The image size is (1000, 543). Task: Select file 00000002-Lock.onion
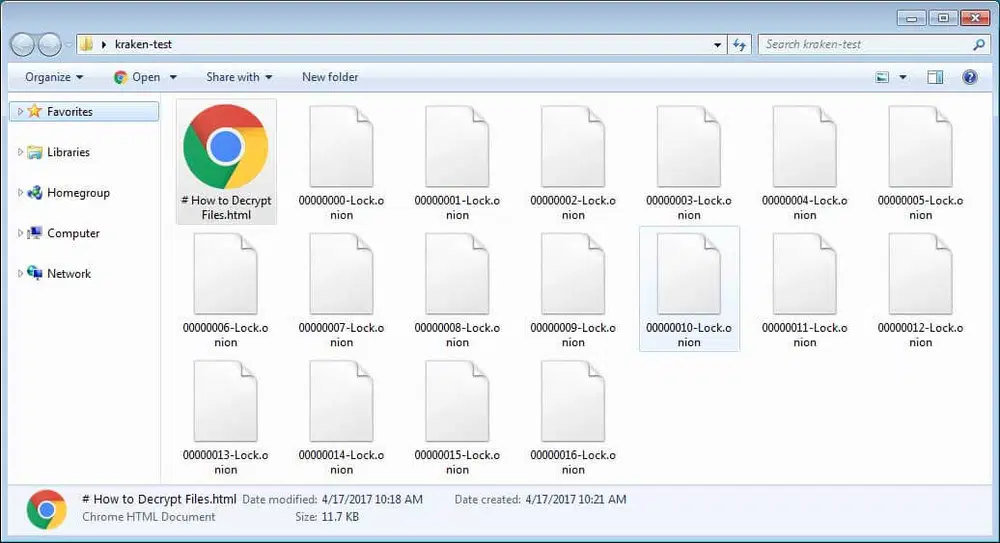tap(573, 162)
